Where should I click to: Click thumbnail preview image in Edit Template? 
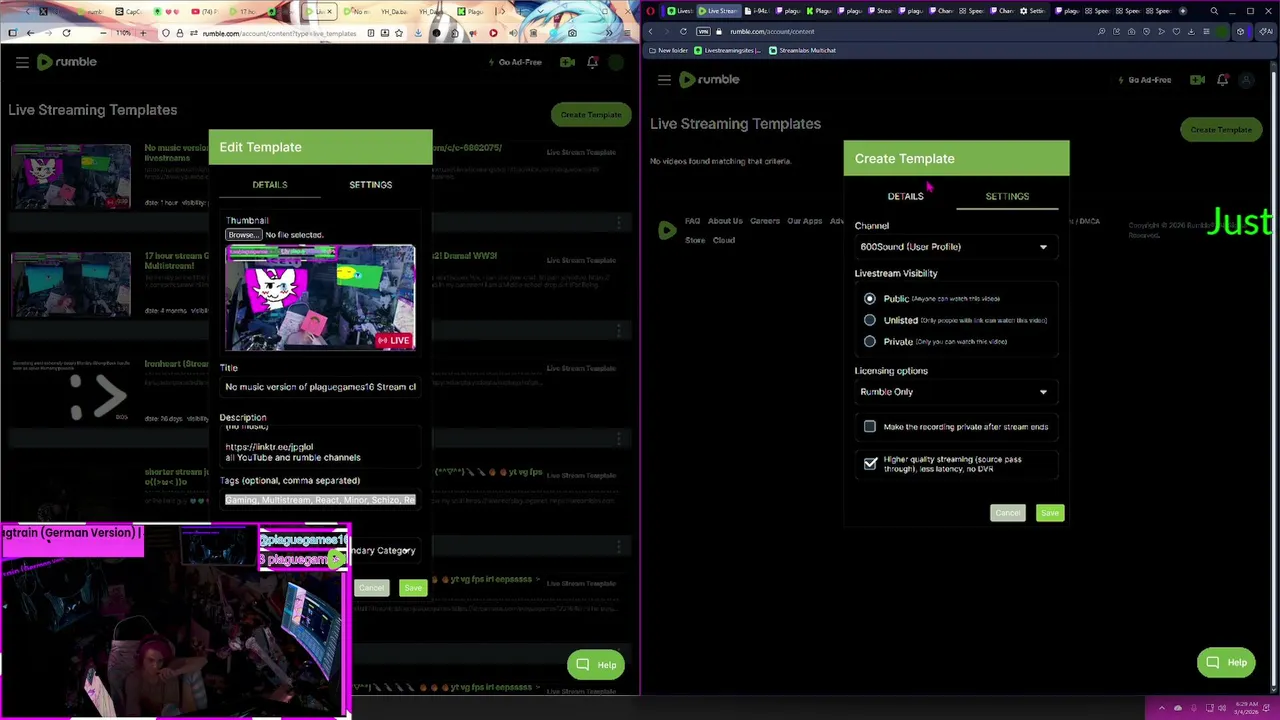coord(320,297)
